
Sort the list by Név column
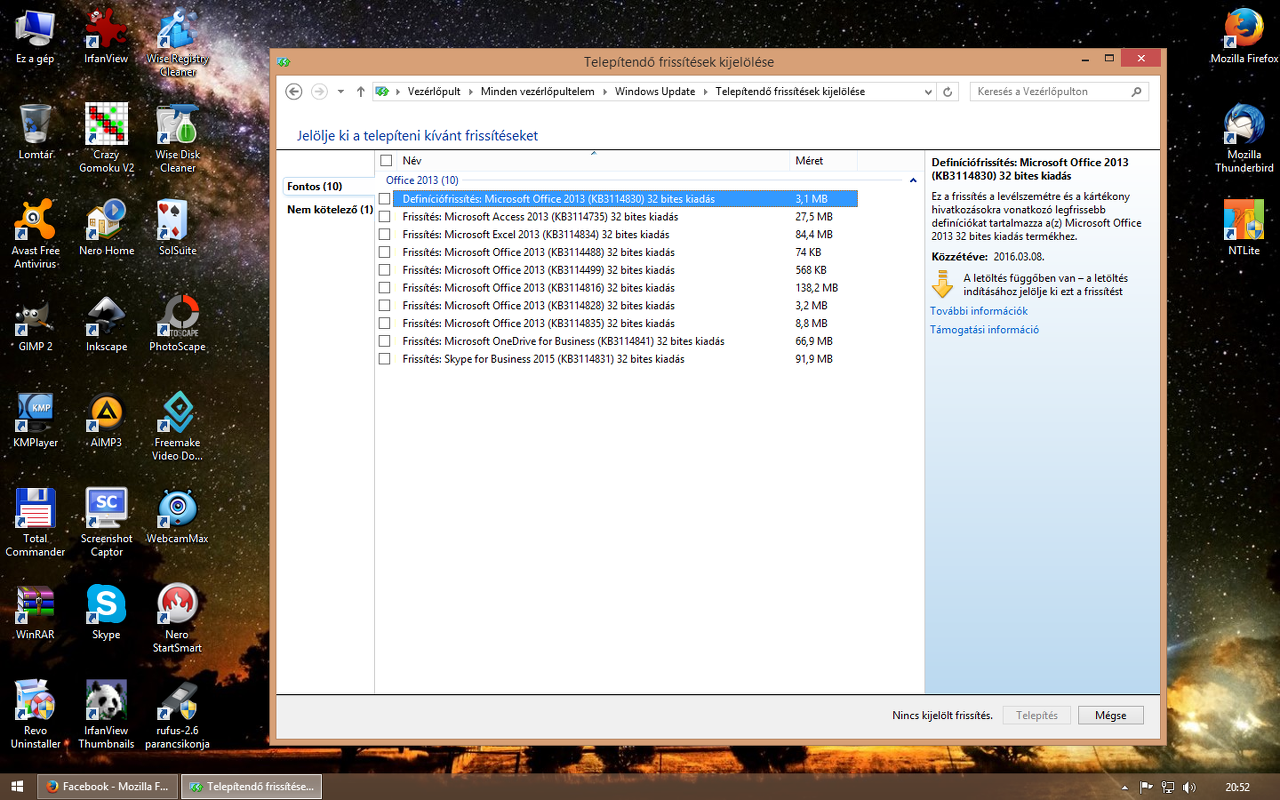point(593,160)
